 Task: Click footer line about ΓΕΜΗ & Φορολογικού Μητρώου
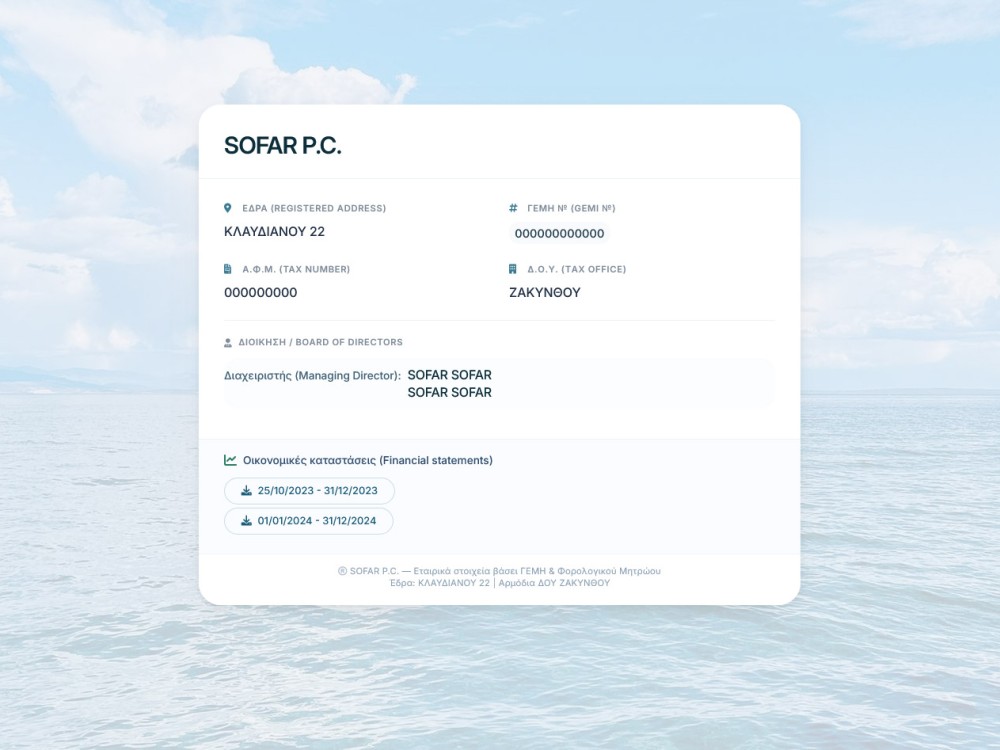(499, 571)
